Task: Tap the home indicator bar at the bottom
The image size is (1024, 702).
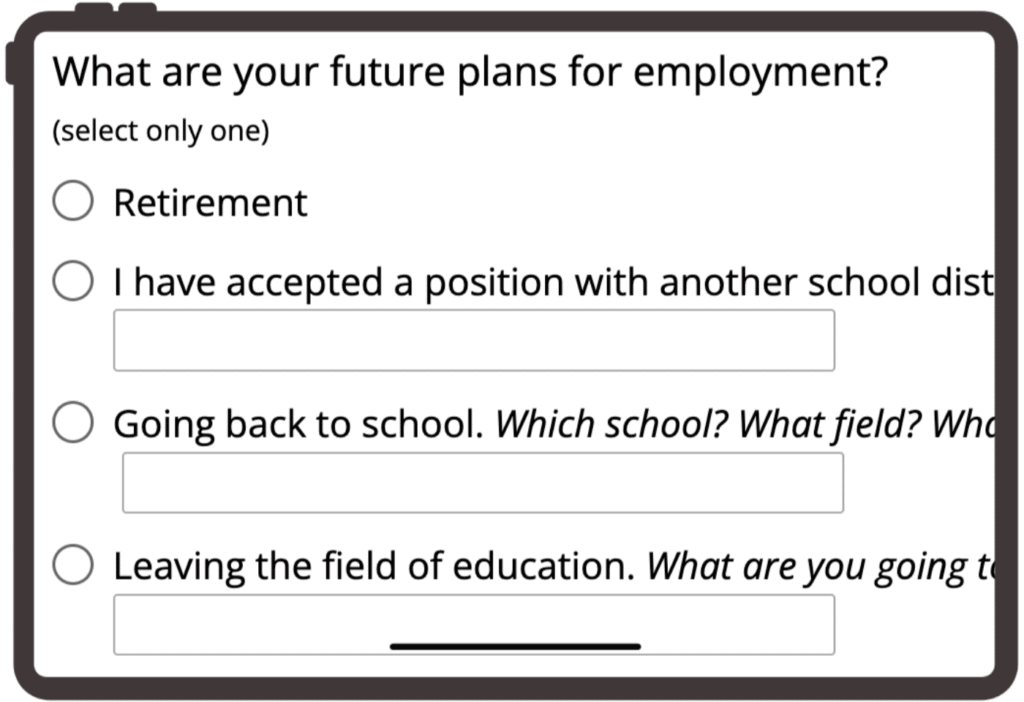Action: pos(515,647)
